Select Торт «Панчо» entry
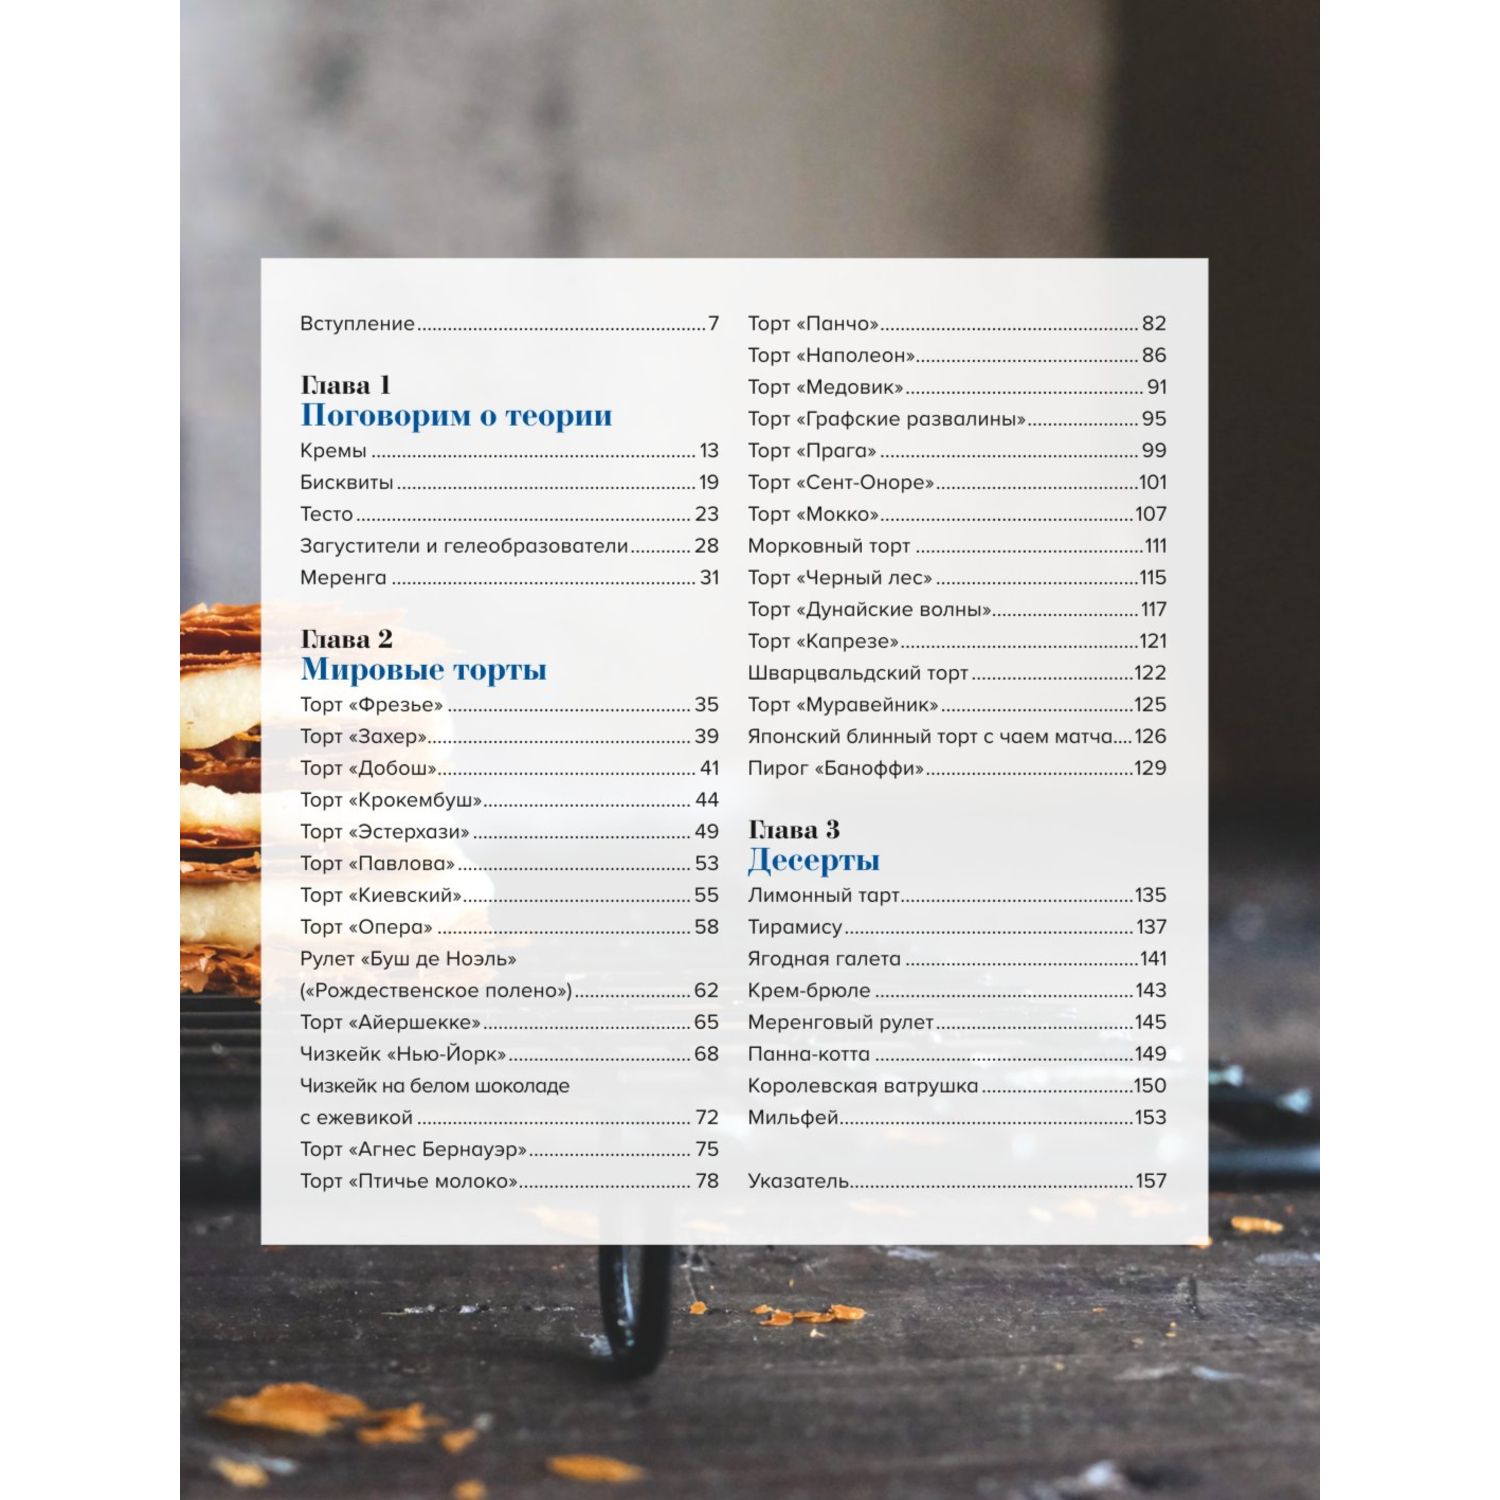The width and height of the screenshot is (1500, 1500). coord(957,323)
